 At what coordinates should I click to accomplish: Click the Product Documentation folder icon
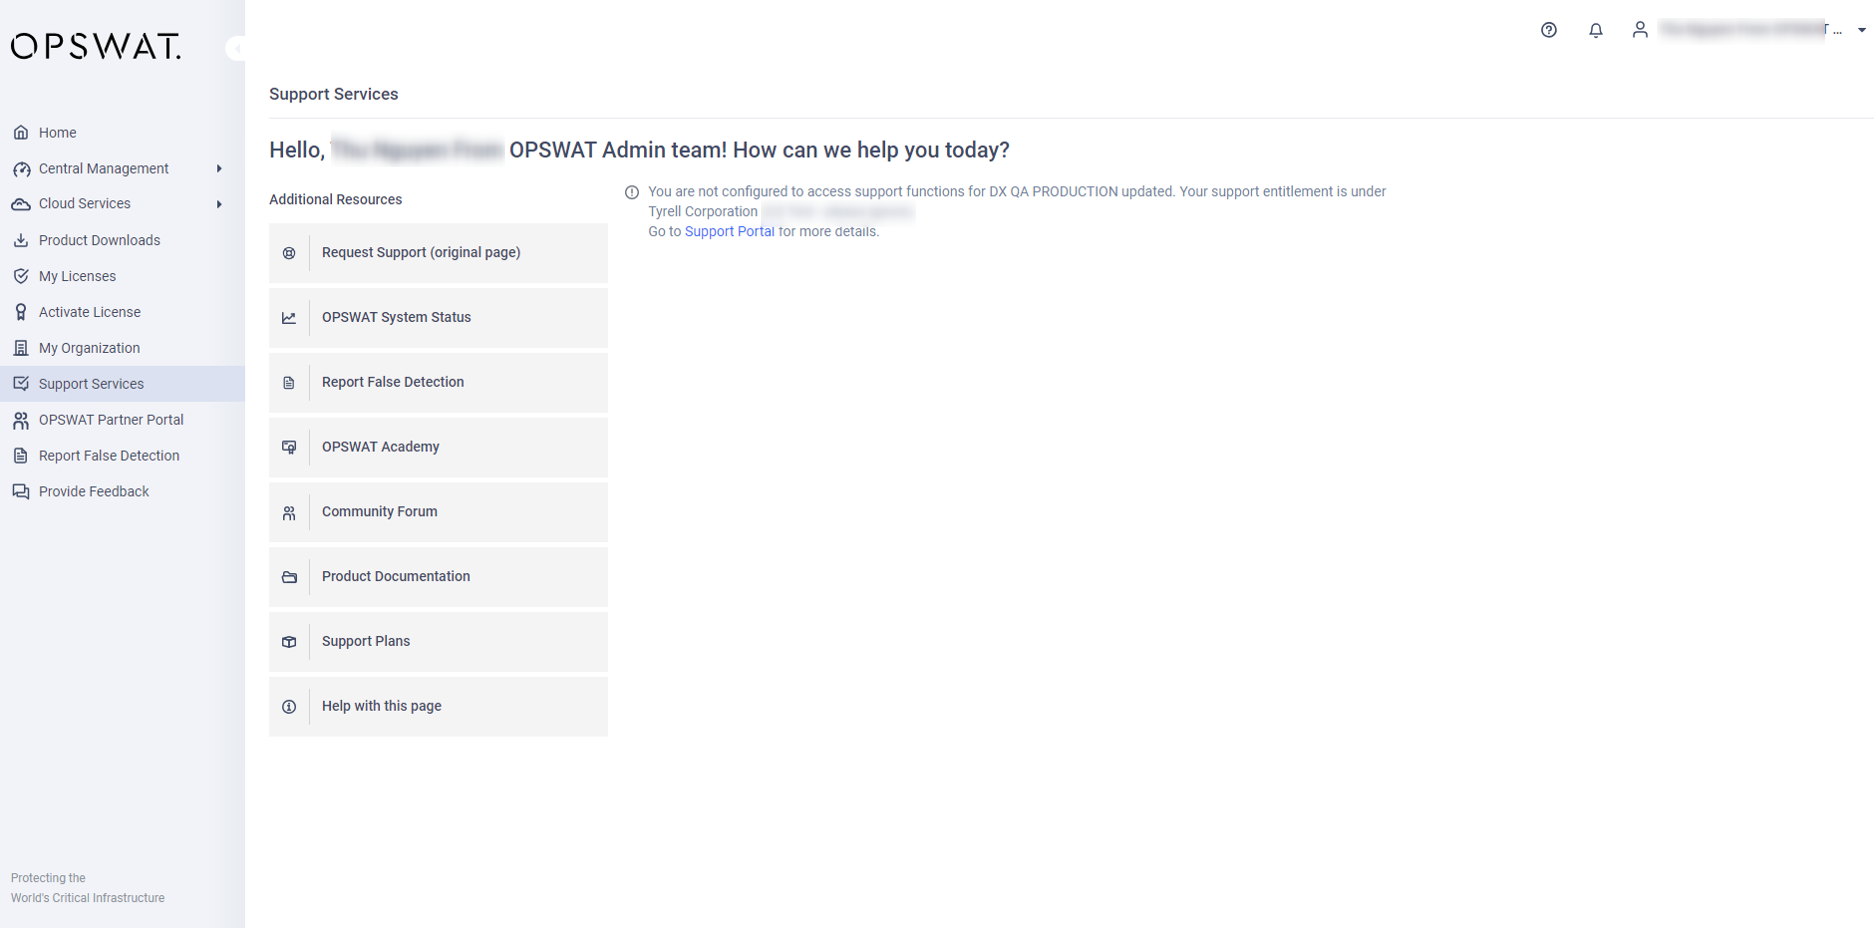pos(289,577)
